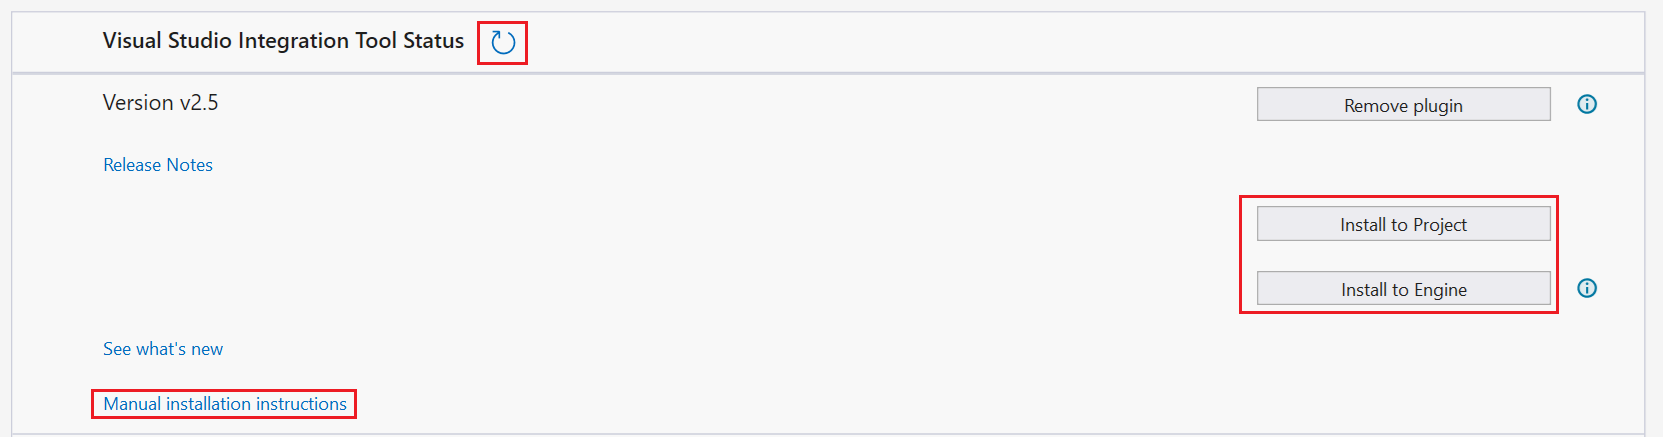This screenshot has width=1663, height=437.
Task: Open the Release Notes link
Action: click(158, 165)
